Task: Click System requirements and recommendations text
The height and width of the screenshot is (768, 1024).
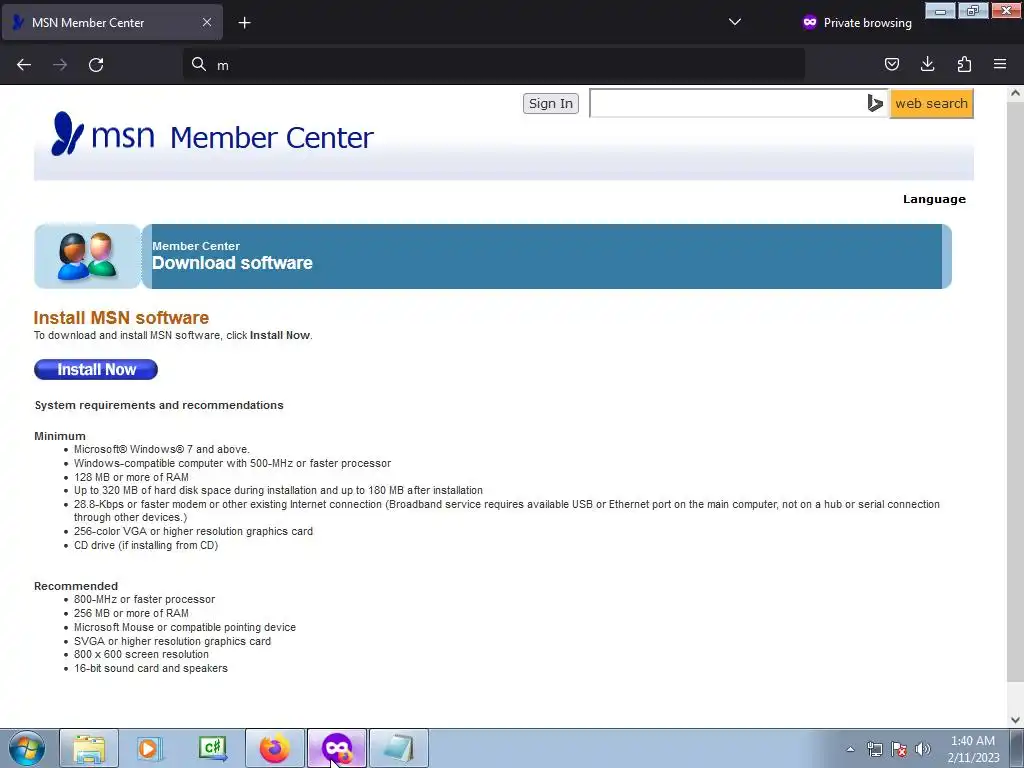Action: (159, 405)
